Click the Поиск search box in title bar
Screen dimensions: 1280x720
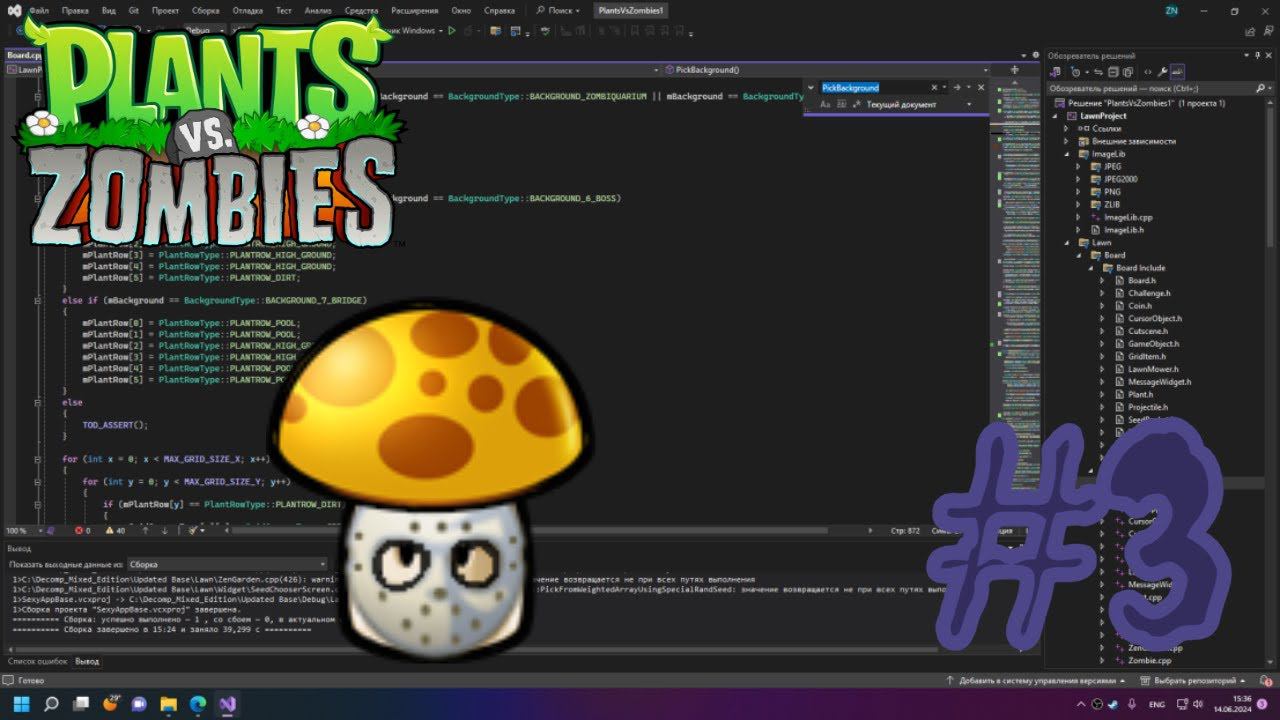(558, 10)
